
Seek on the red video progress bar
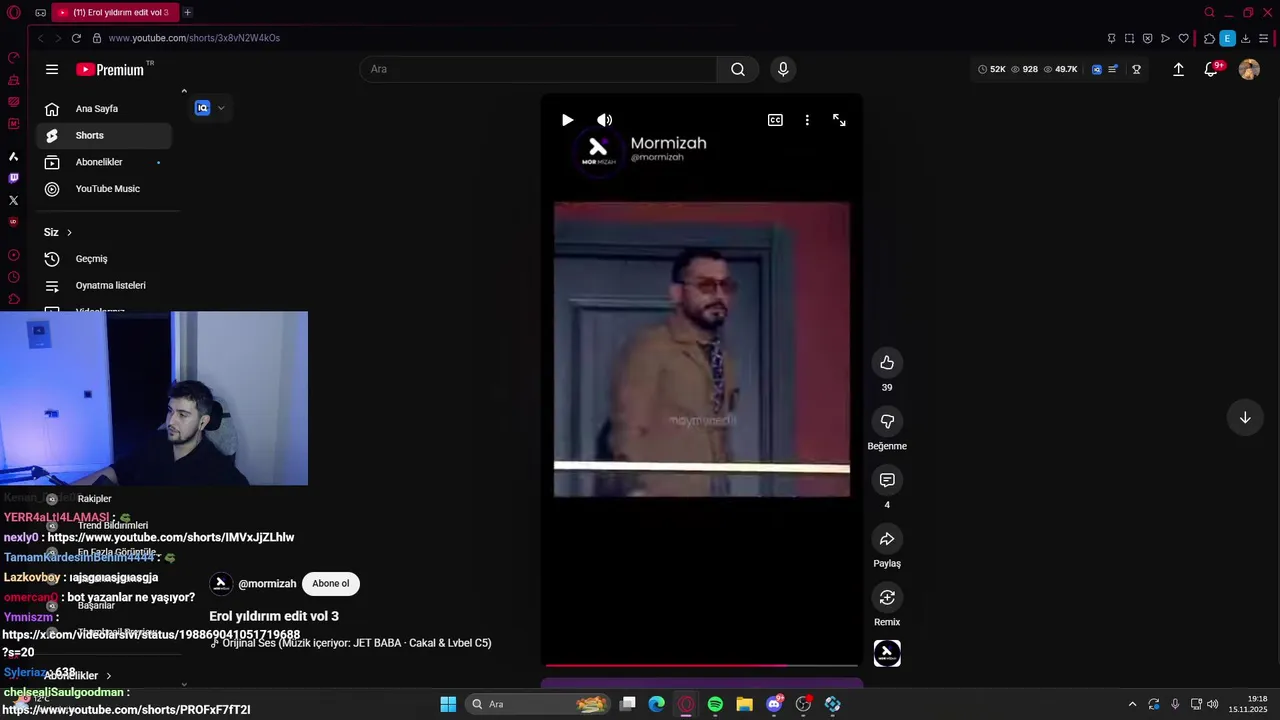point(701,664)
